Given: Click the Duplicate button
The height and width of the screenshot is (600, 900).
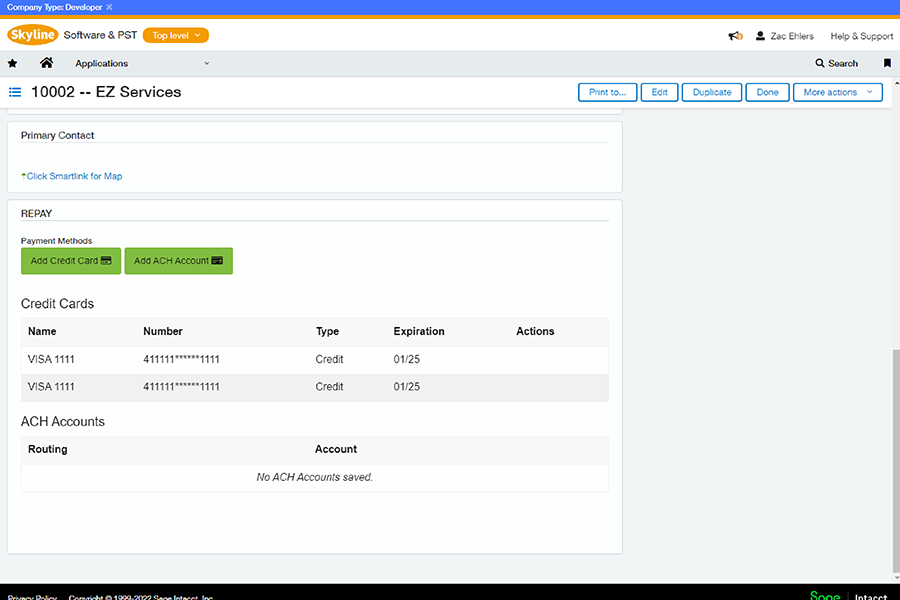Looking at the screenshot, I should (712, 92).
